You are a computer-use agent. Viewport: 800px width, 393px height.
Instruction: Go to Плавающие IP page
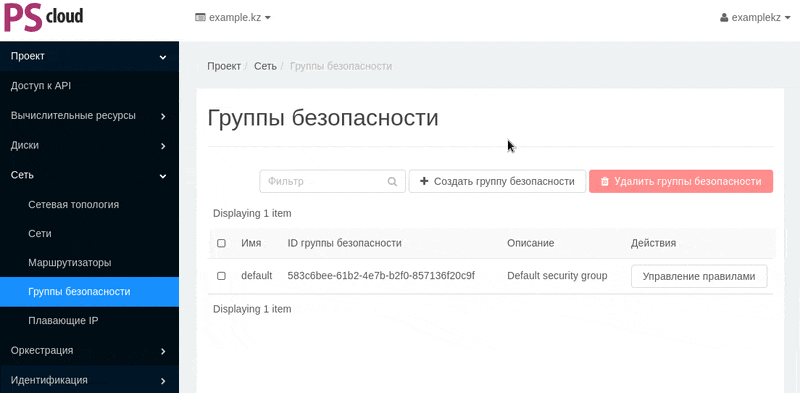pos(89,321)
